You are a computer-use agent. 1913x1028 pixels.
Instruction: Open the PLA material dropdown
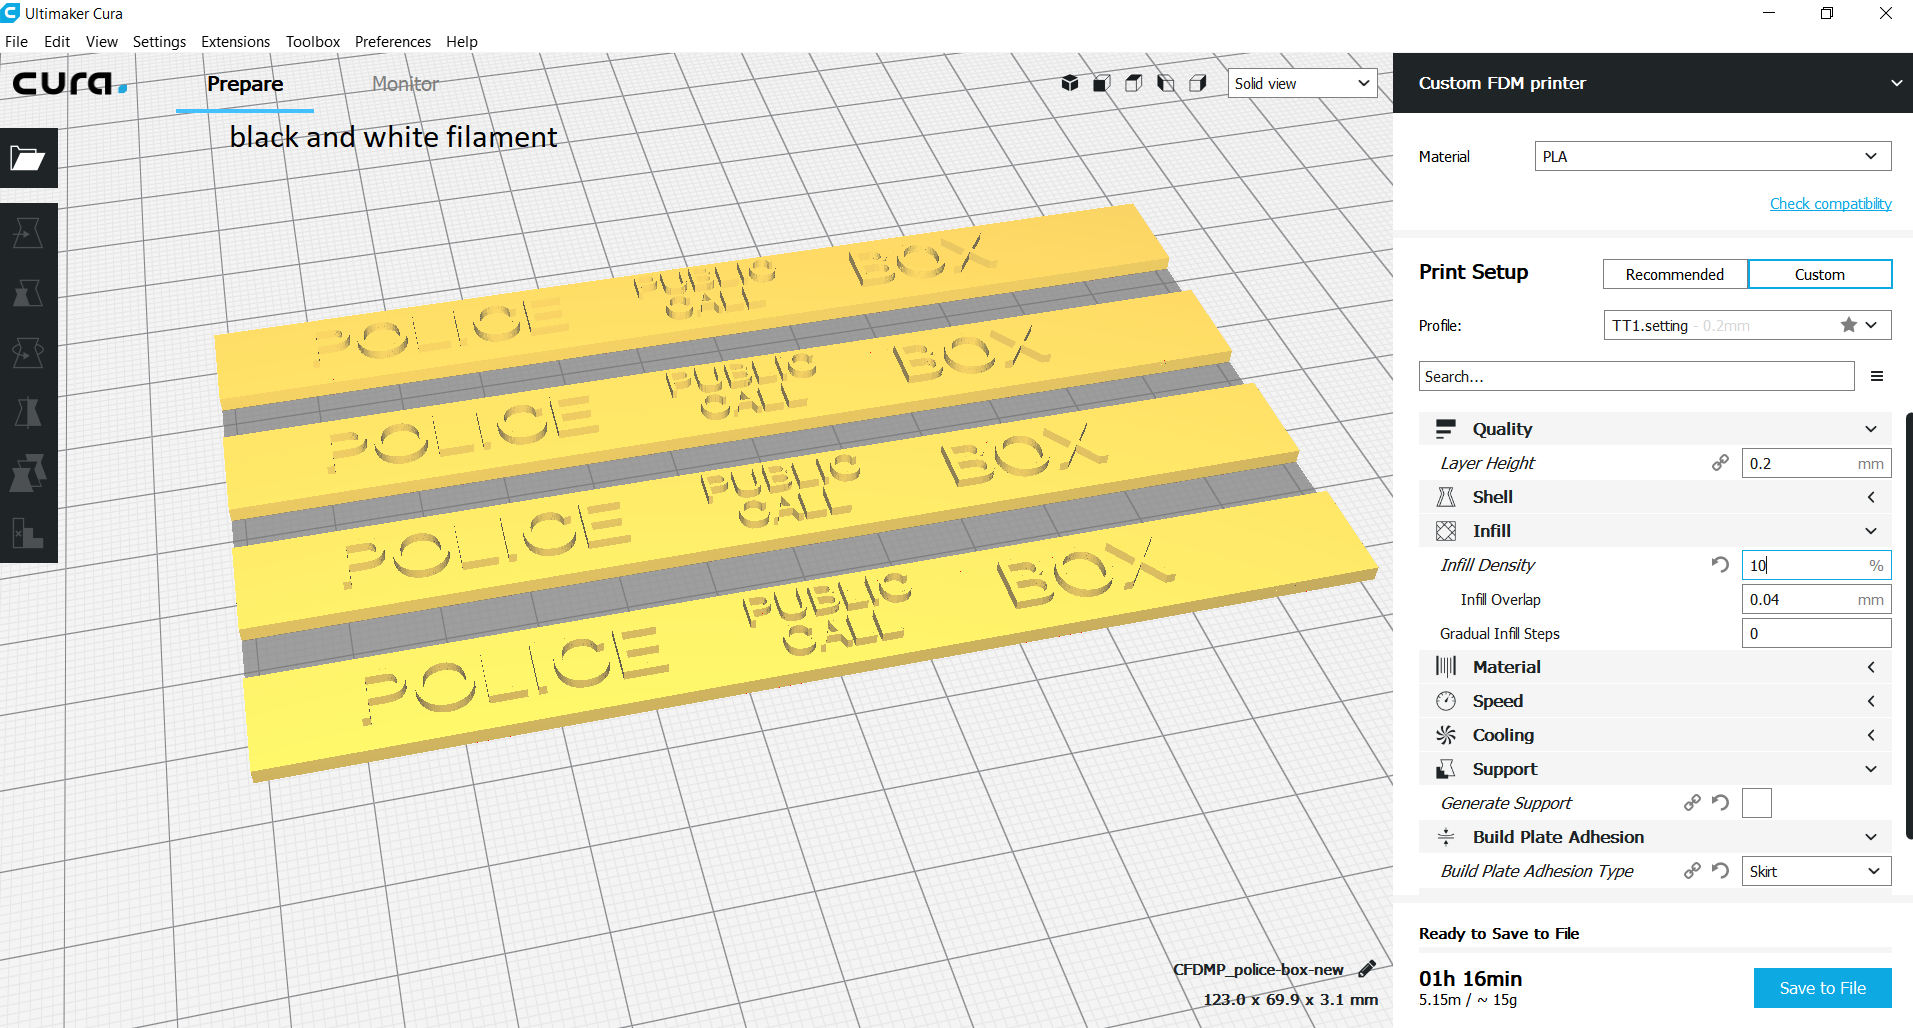pyautogui.click(x=1713, y=156)
